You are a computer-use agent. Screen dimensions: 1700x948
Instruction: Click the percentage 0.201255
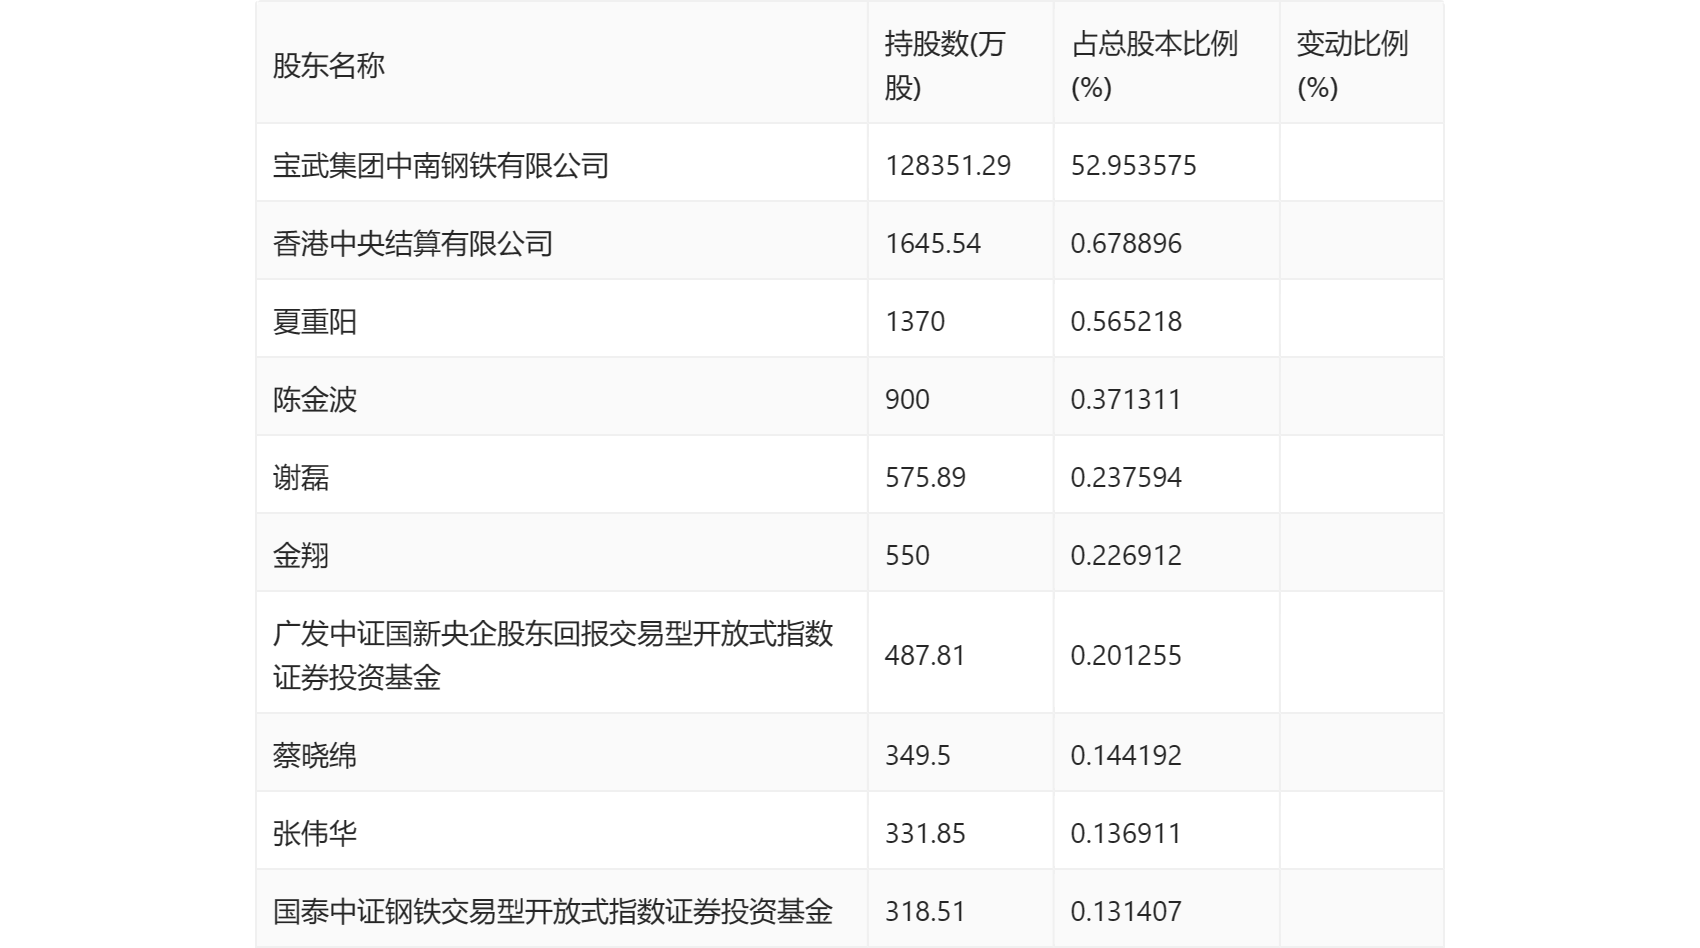[x=1126, y=655]
